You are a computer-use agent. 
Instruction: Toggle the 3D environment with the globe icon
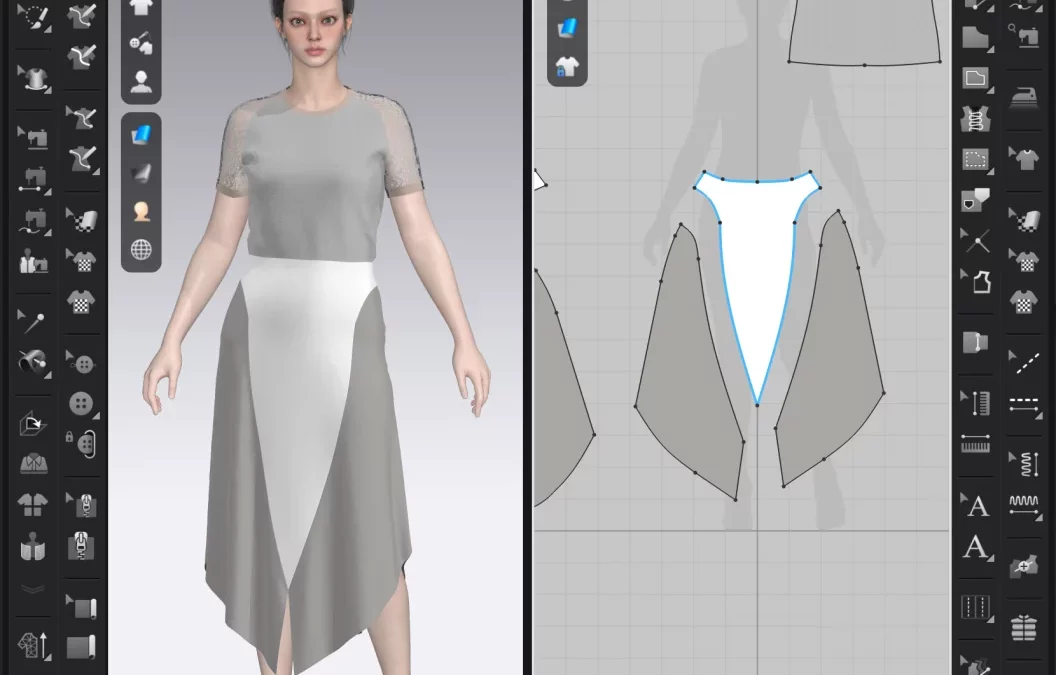click(141, 248)
